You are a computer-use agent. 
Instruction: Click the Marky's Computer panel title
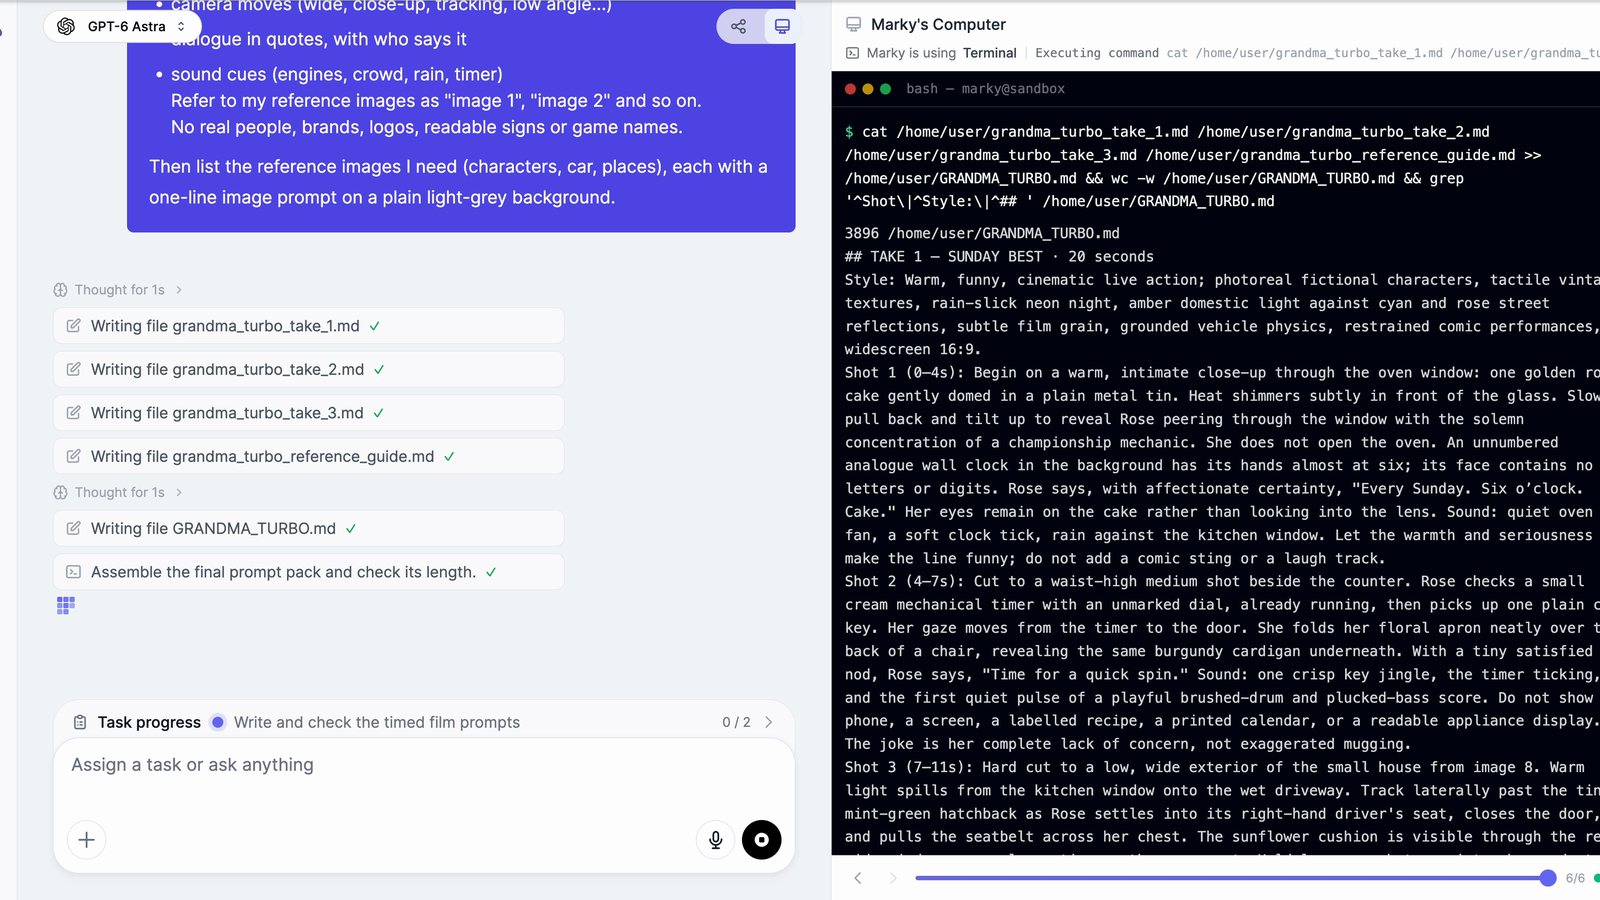[x=938, y=24]
